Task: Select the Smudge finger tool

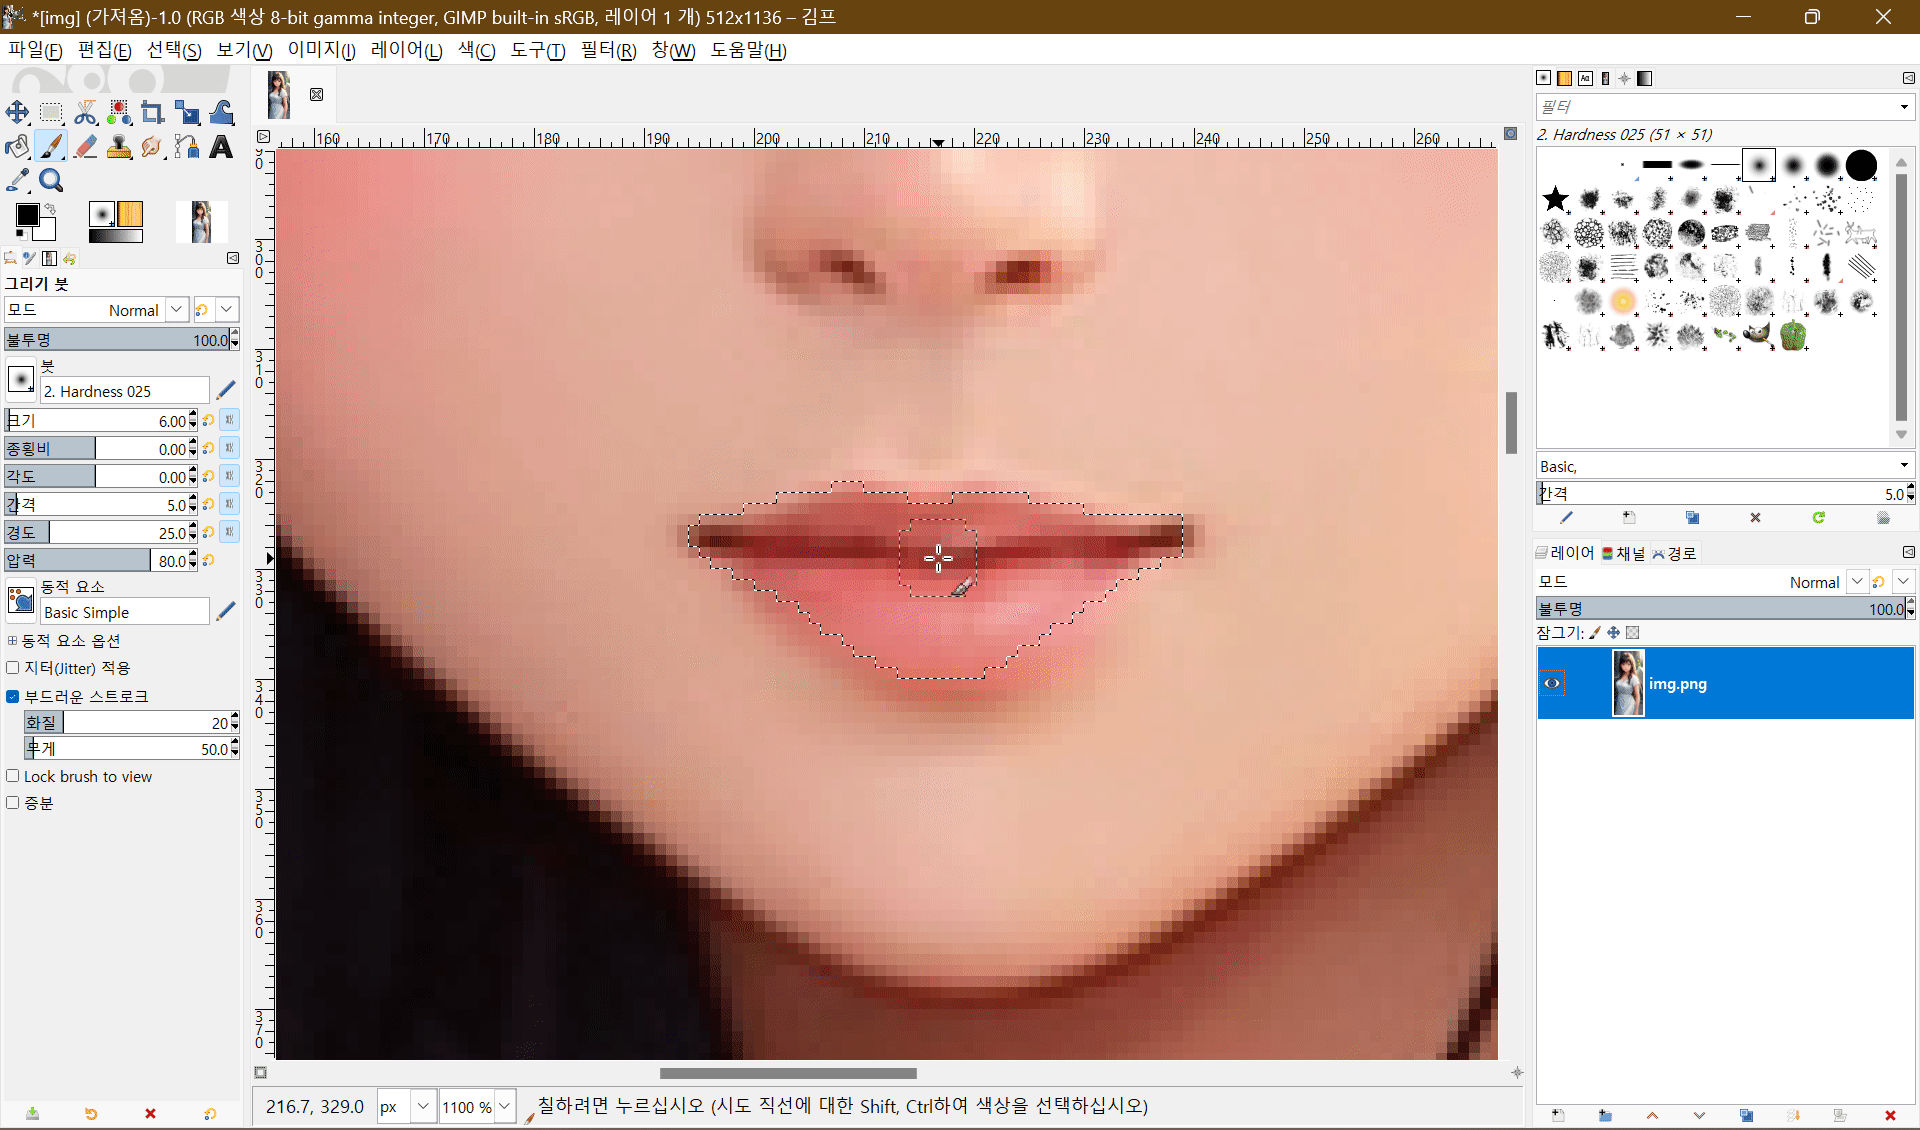Action: (152, 147)
